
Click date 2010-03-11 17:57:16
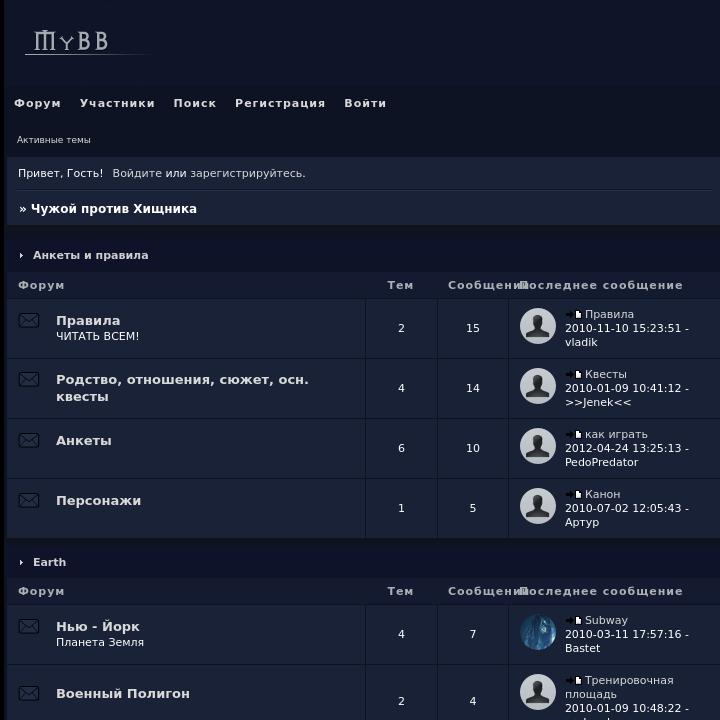tap(623, 634)
